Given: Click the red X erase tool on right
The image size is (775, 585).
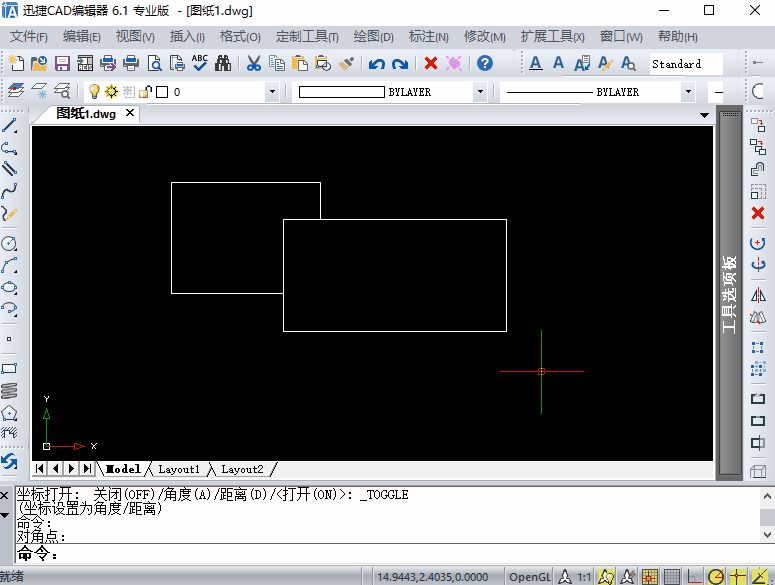Looking at the screenshot, I should click(x=758, y=213).
